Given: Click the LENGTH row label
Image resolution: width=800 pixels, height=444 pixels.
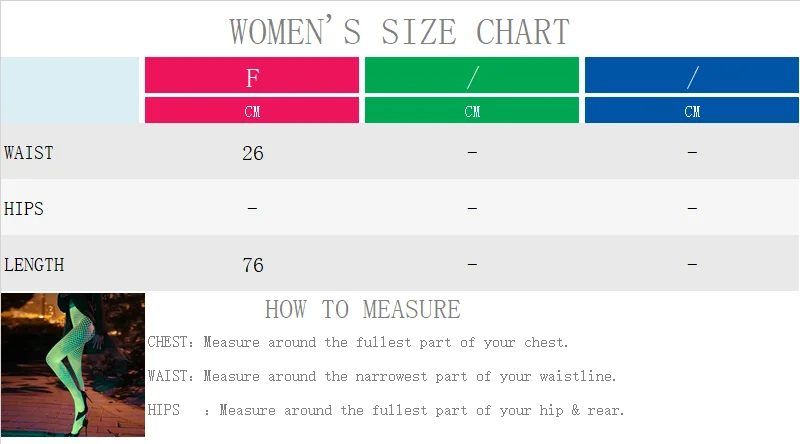Looking at the screenshot, I should tap(34, 265).
